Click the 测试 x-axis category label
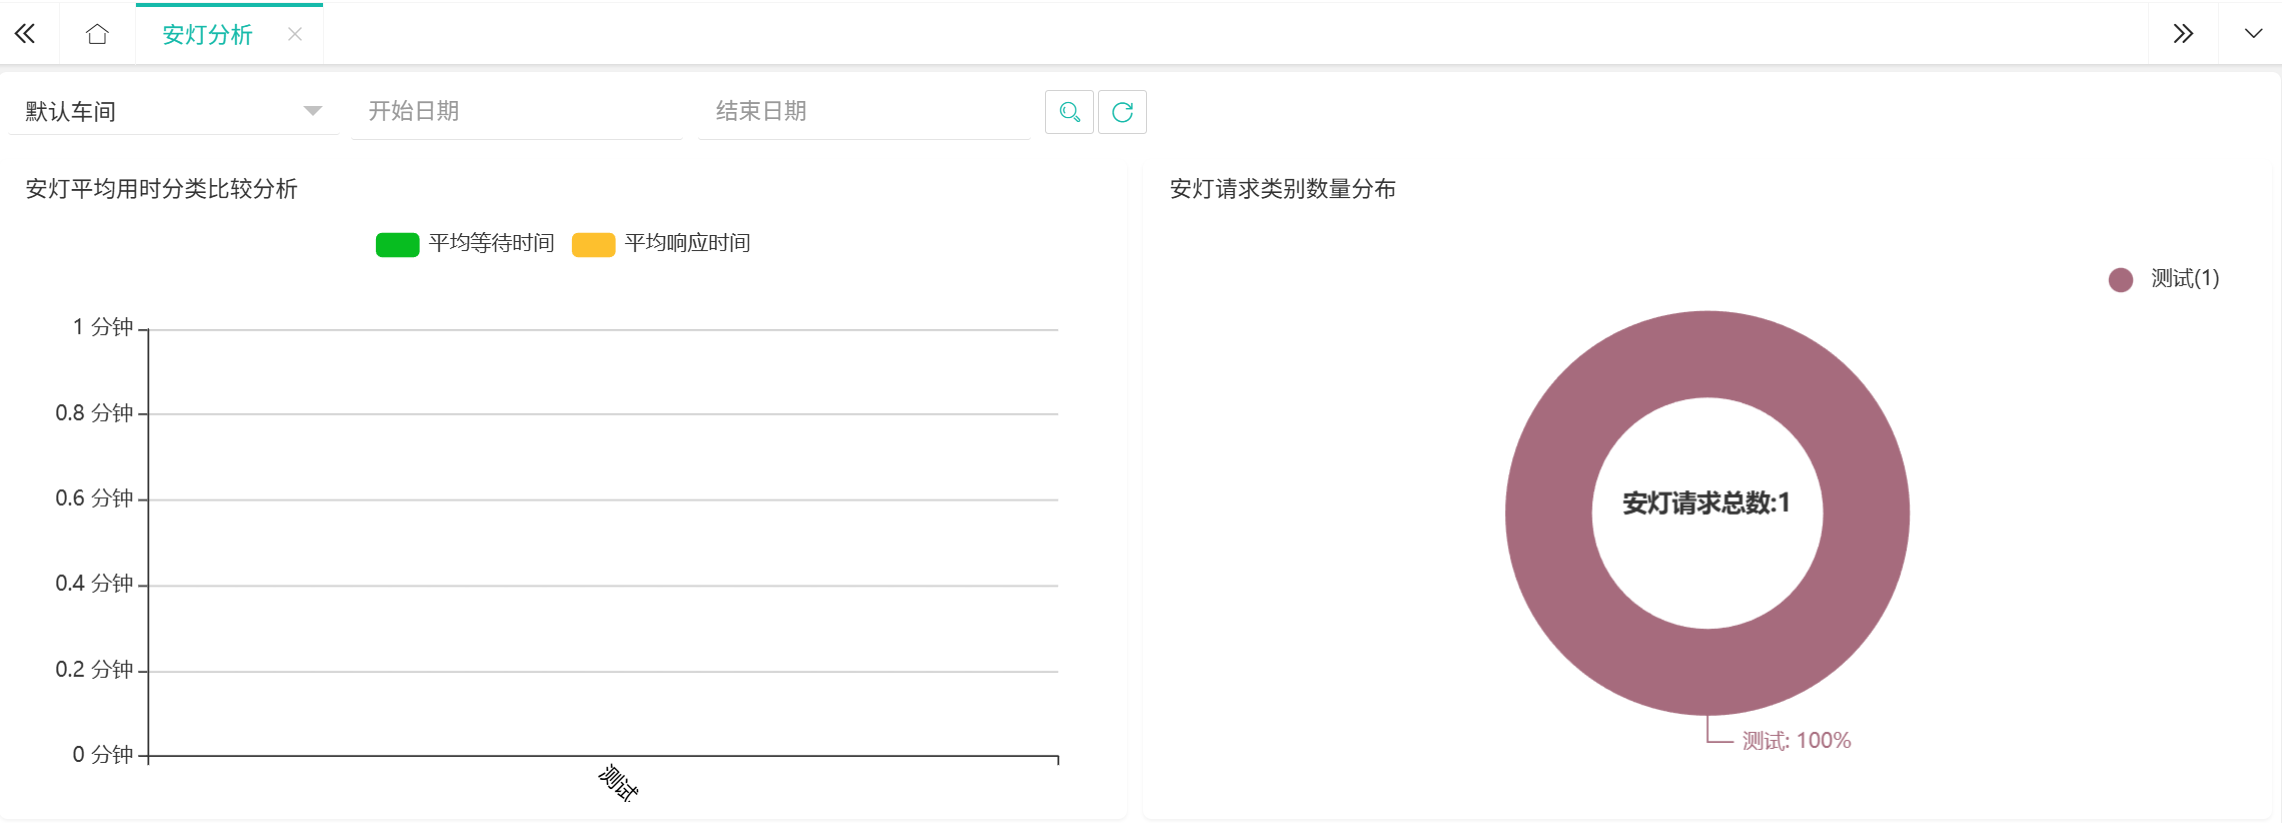This screenshot has height=823, width=2282. point(618,783)
